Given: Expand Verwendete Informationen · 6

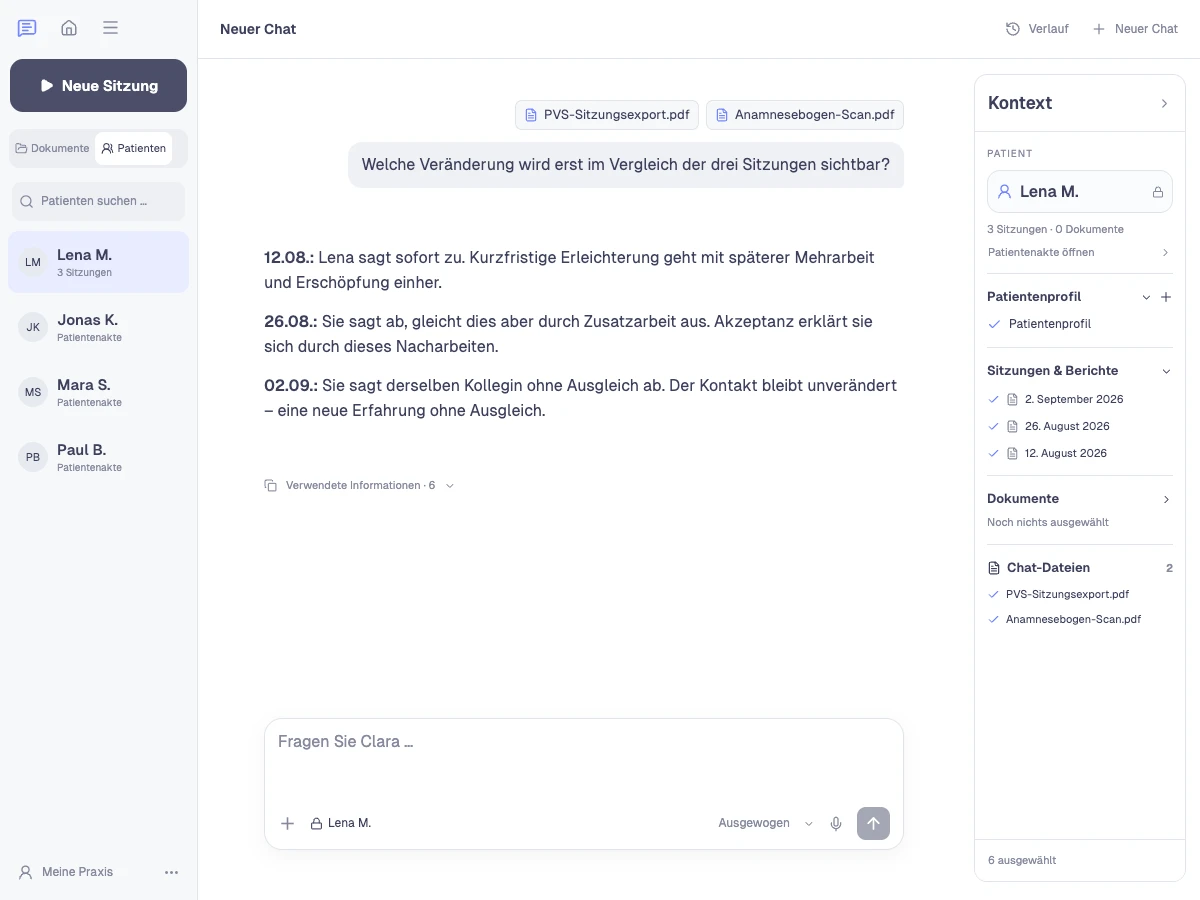Looking at the screenshot, I should tap(370, 485).
